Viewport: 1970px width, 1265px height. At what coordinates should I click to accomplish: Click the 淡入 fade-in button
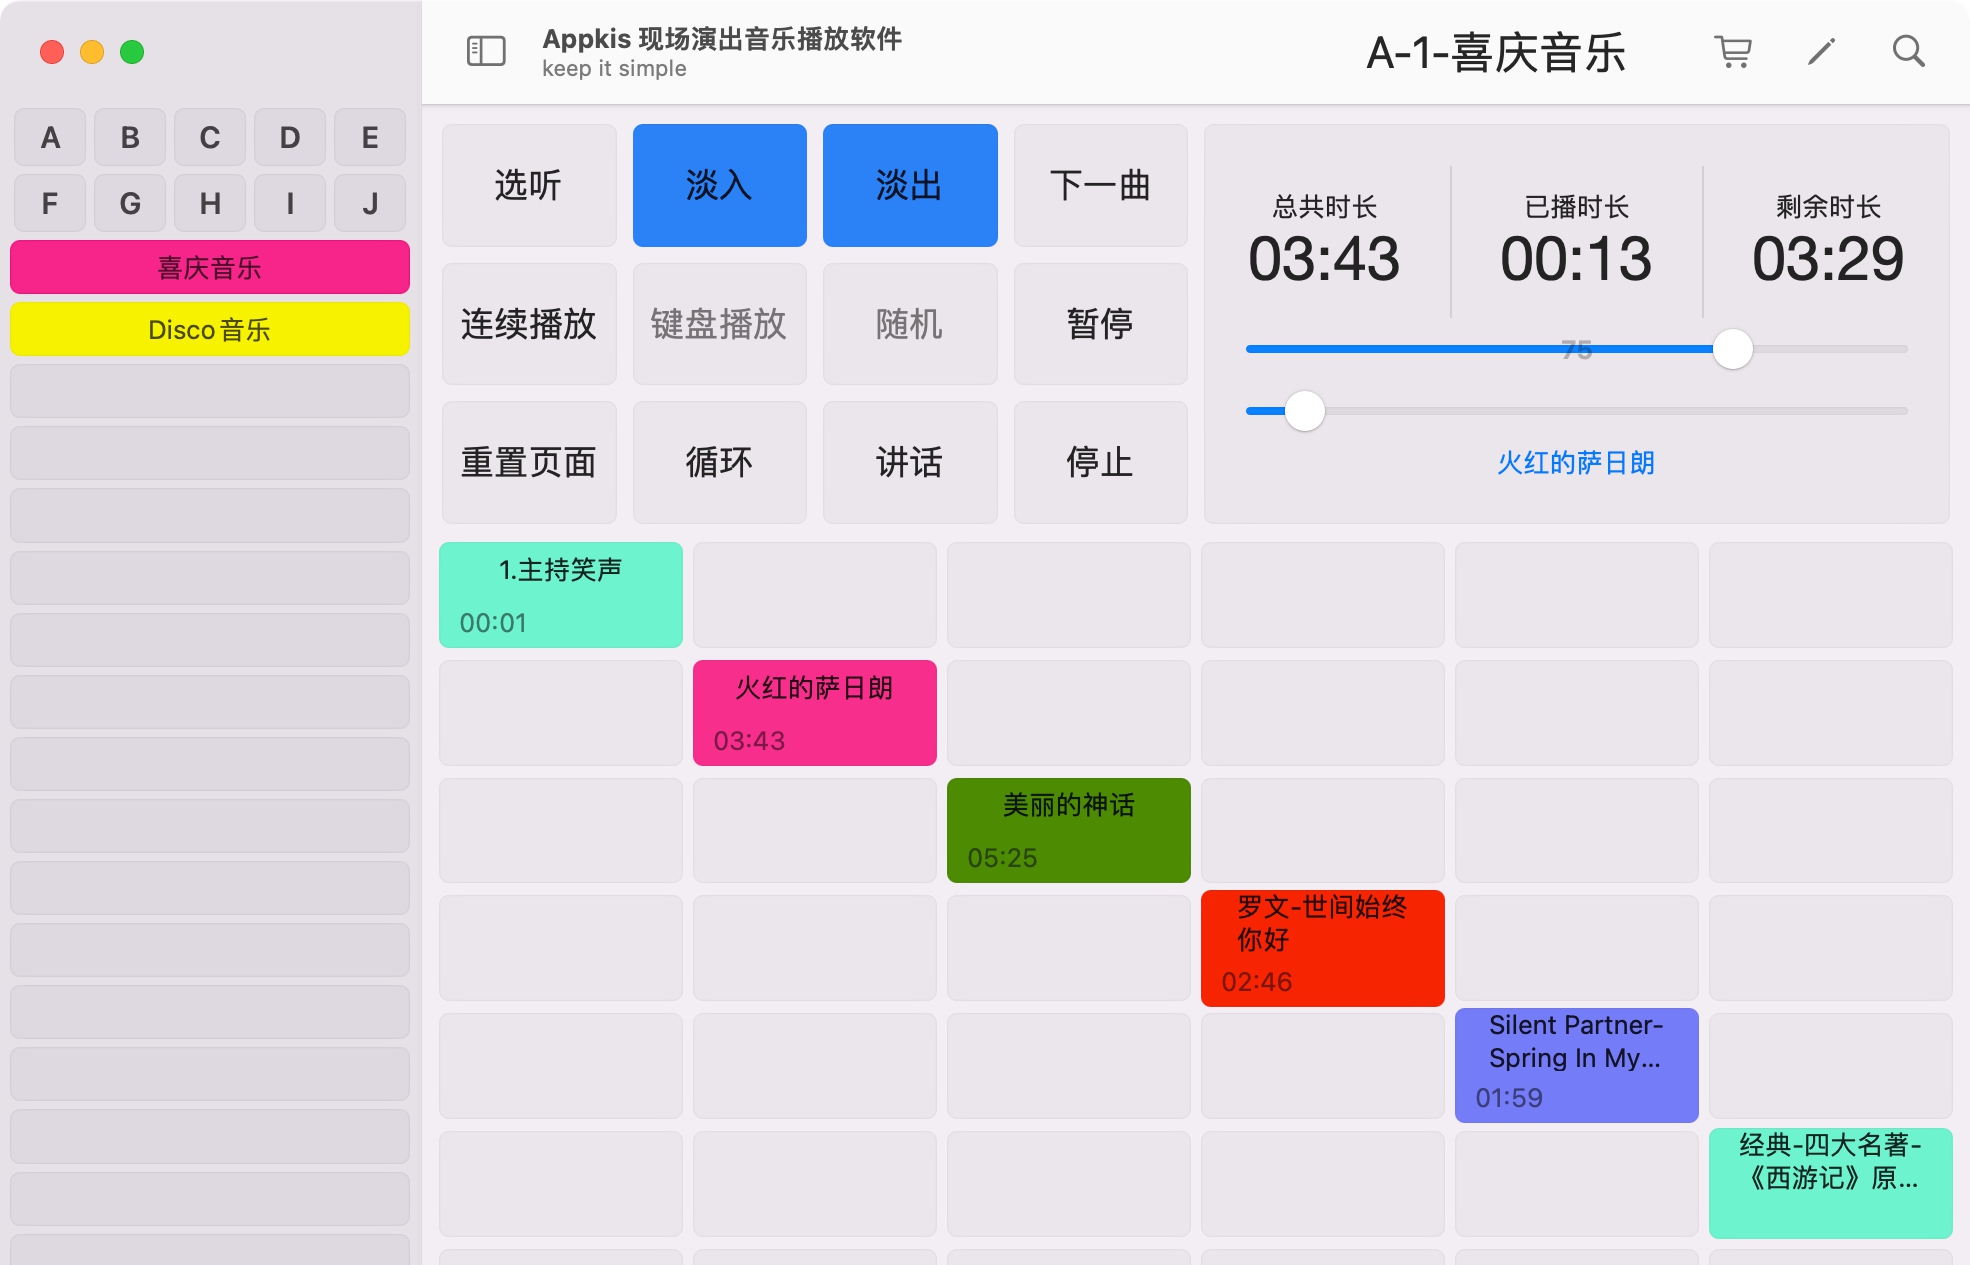click(x=719, y=185)
